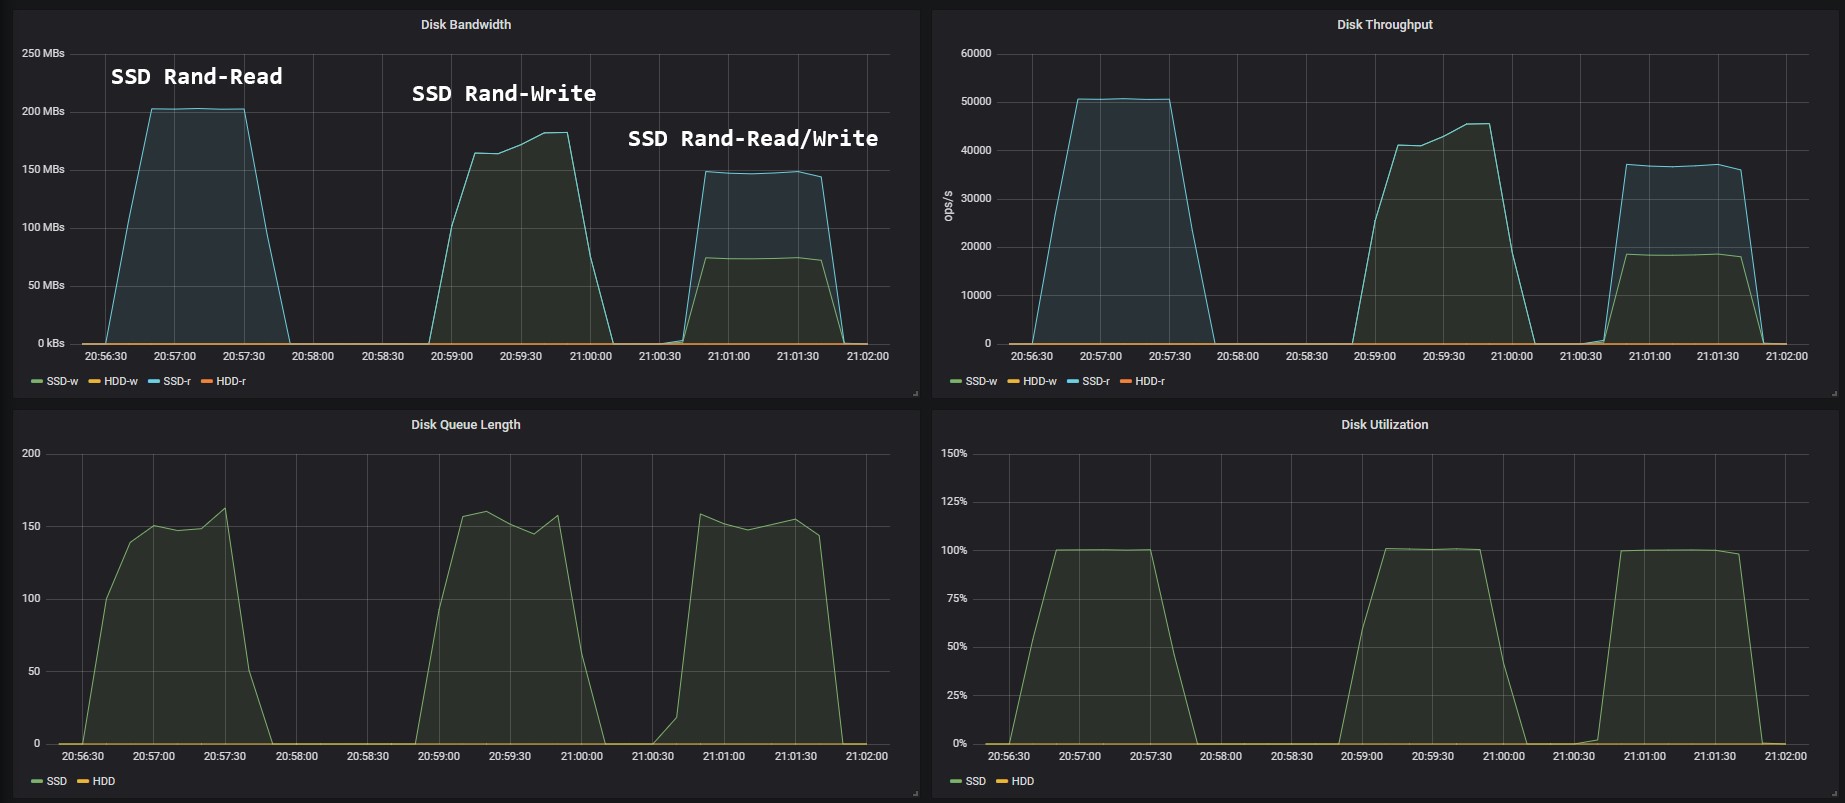Click the "20:57:30" time label in Disk Queue Length
The height and width of the screenshot is (803, 1845).
(x=225, y=756)
